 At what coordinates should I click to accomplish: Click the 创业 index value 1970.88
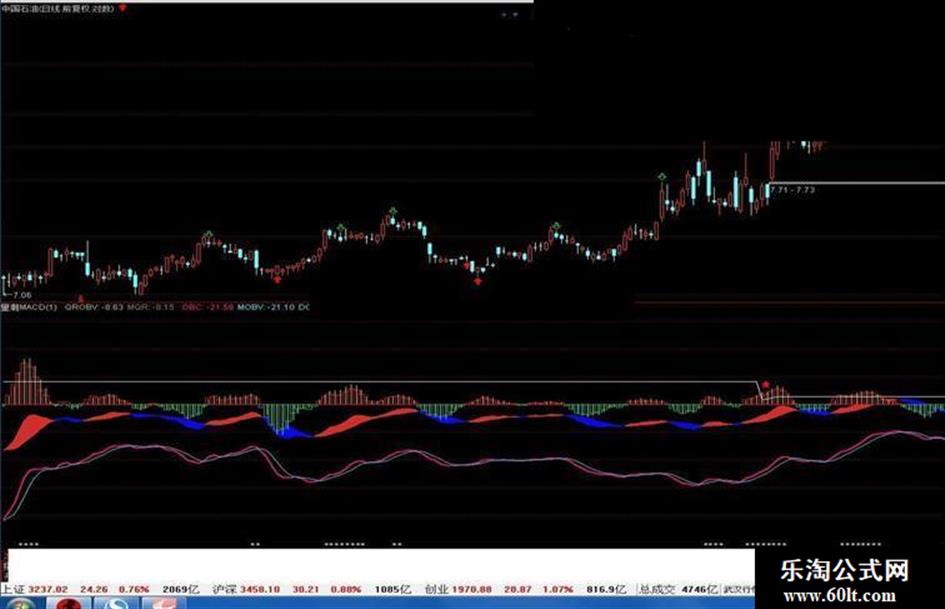pos(472,589)
